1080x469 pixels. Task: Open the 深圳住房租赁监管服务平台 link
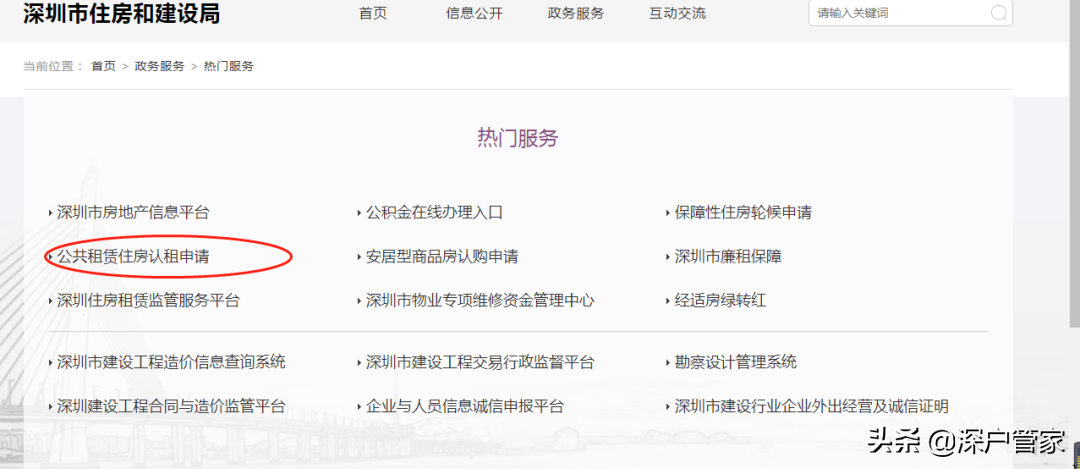(x=148, y=300)
